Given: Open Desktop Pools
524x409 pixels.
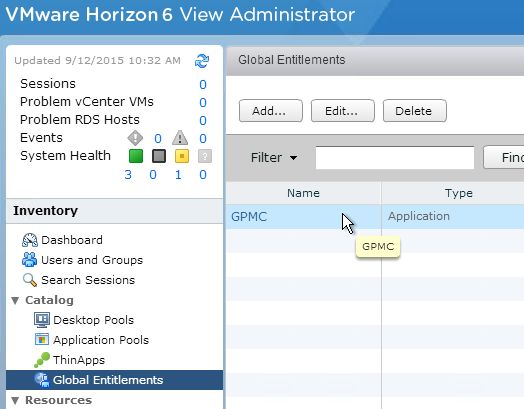Looking at the screenshot, I should [x=94, y=320].
